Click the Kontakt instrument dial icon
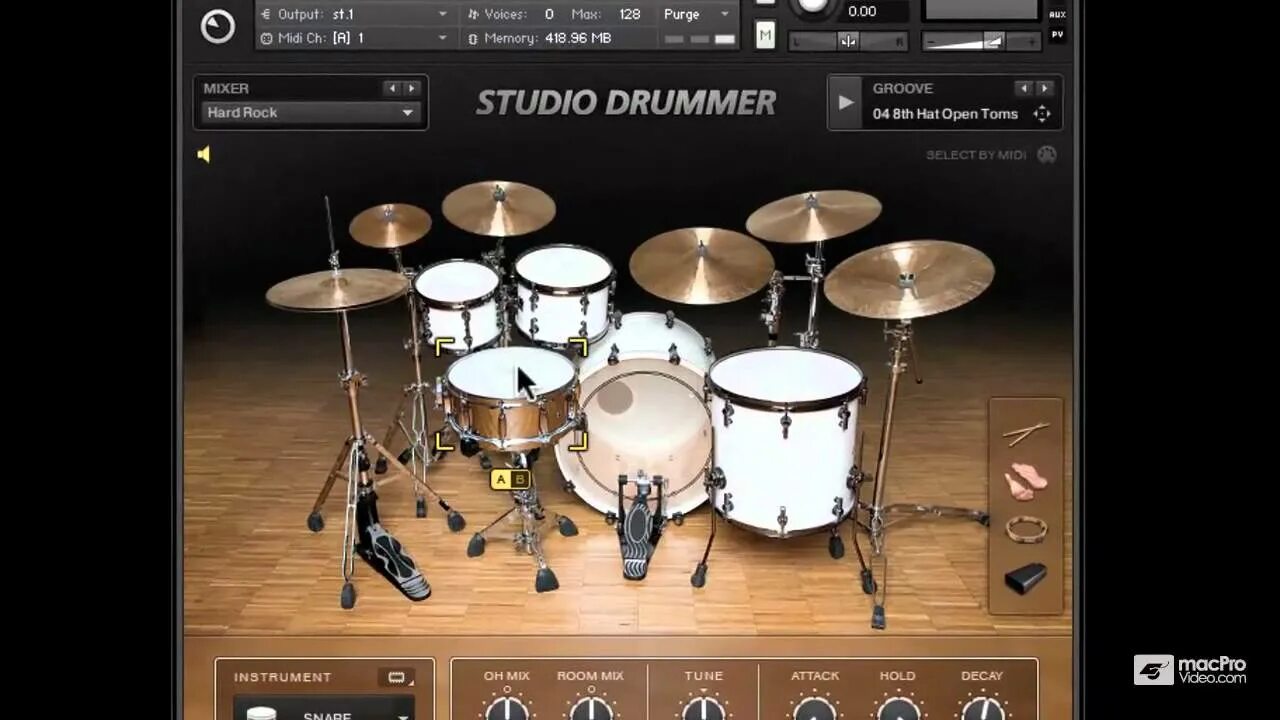 (217, 26)
